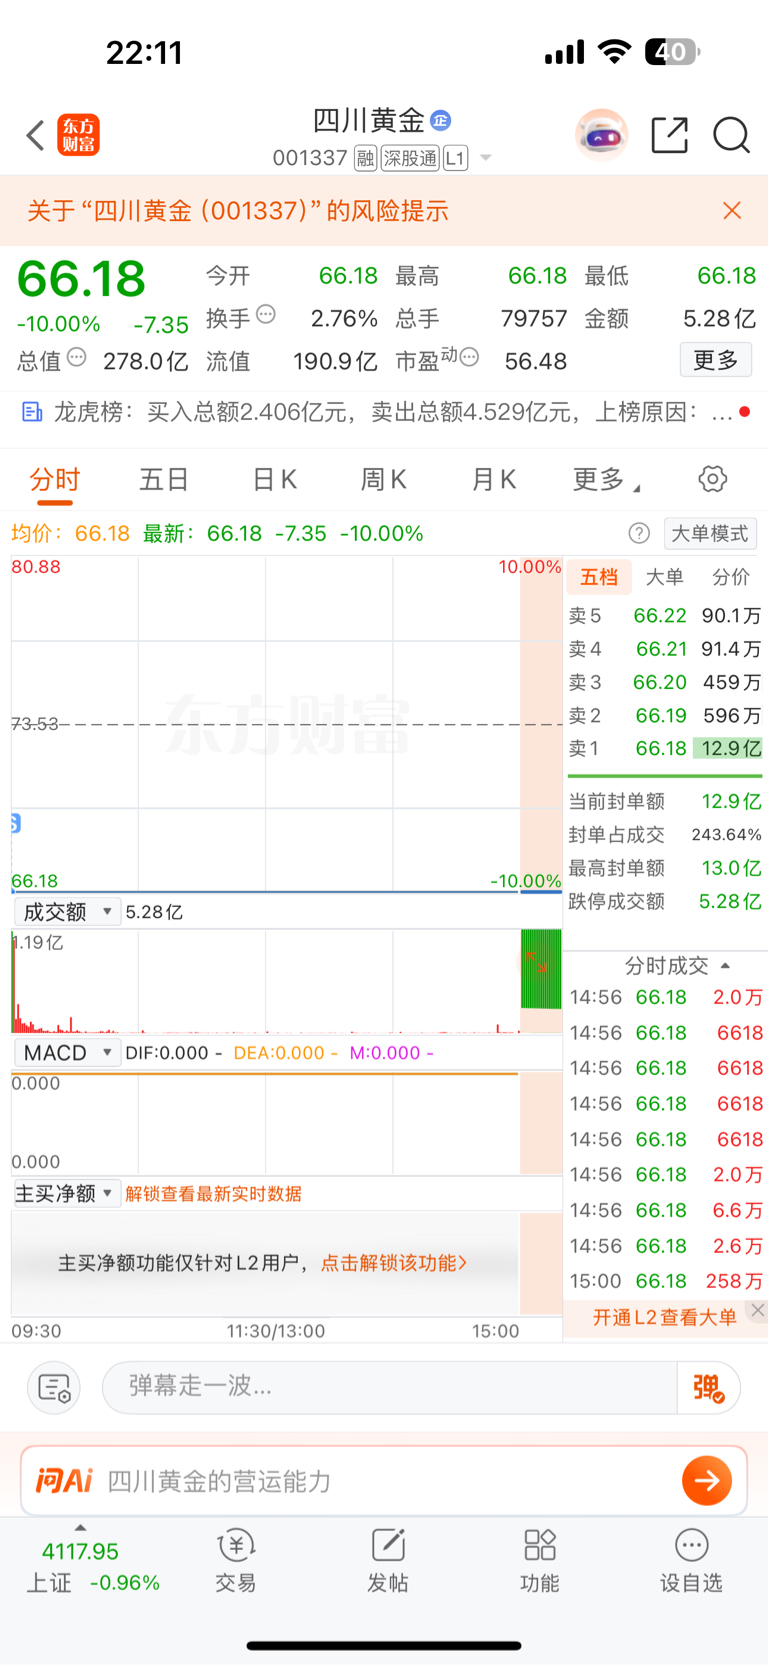Tap the help question mark icon
The width and height of the screenshot is (768, 1665).
(639, 534)
